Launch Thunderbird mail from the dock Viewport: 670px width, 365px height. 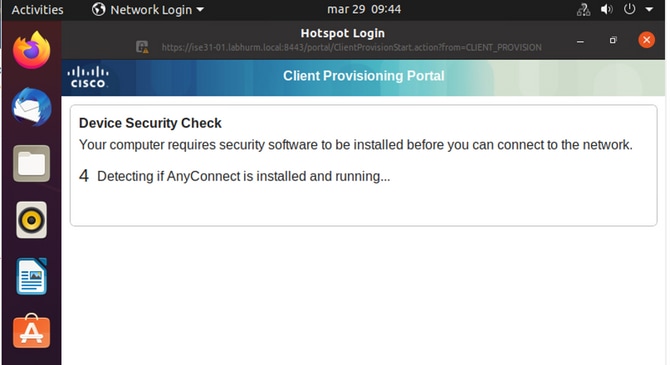click(32, 107)
